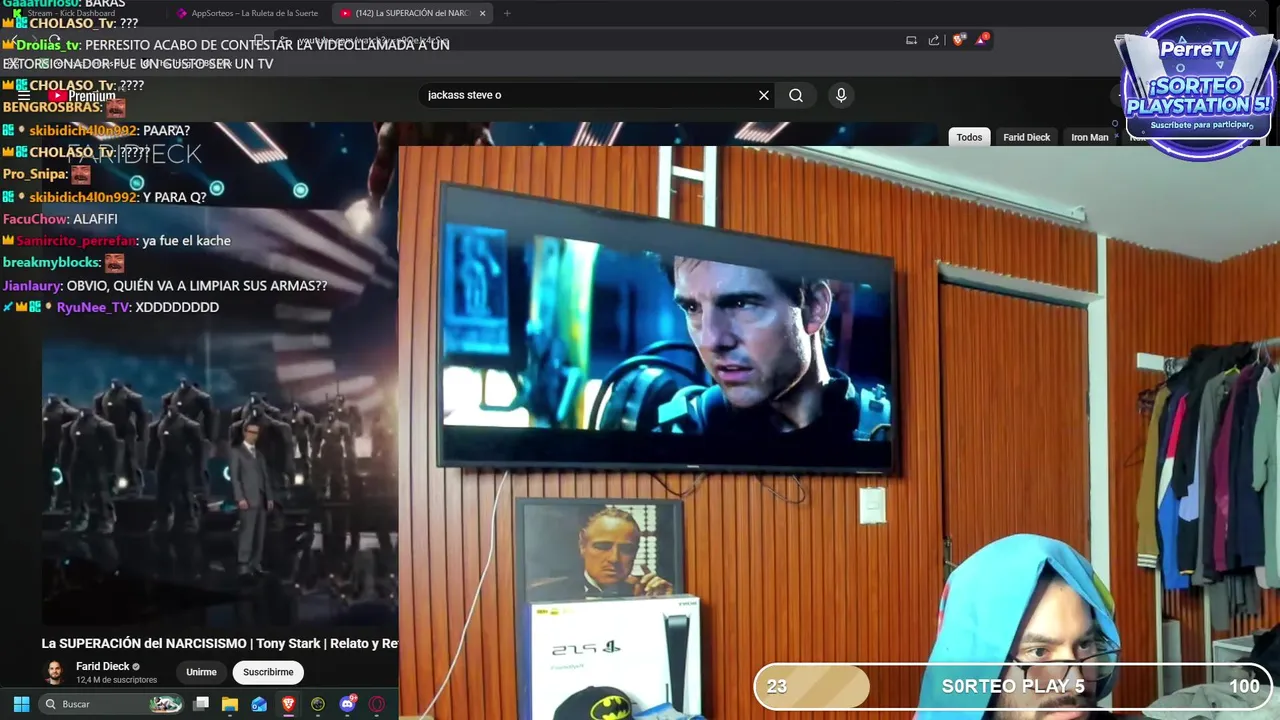
Task: Open a new browser tab with plus
Action: 507,13
